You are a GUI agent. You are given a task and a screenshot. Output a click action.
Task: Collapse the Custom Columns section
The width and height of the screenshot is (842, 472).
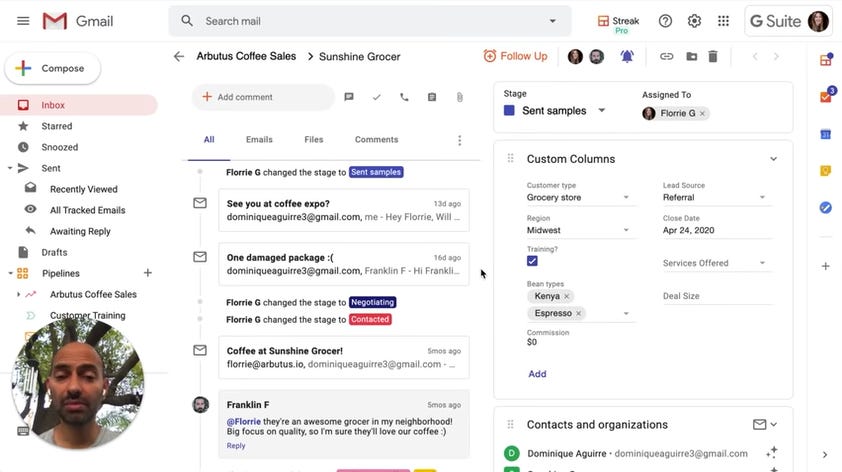tap(773, 159)
